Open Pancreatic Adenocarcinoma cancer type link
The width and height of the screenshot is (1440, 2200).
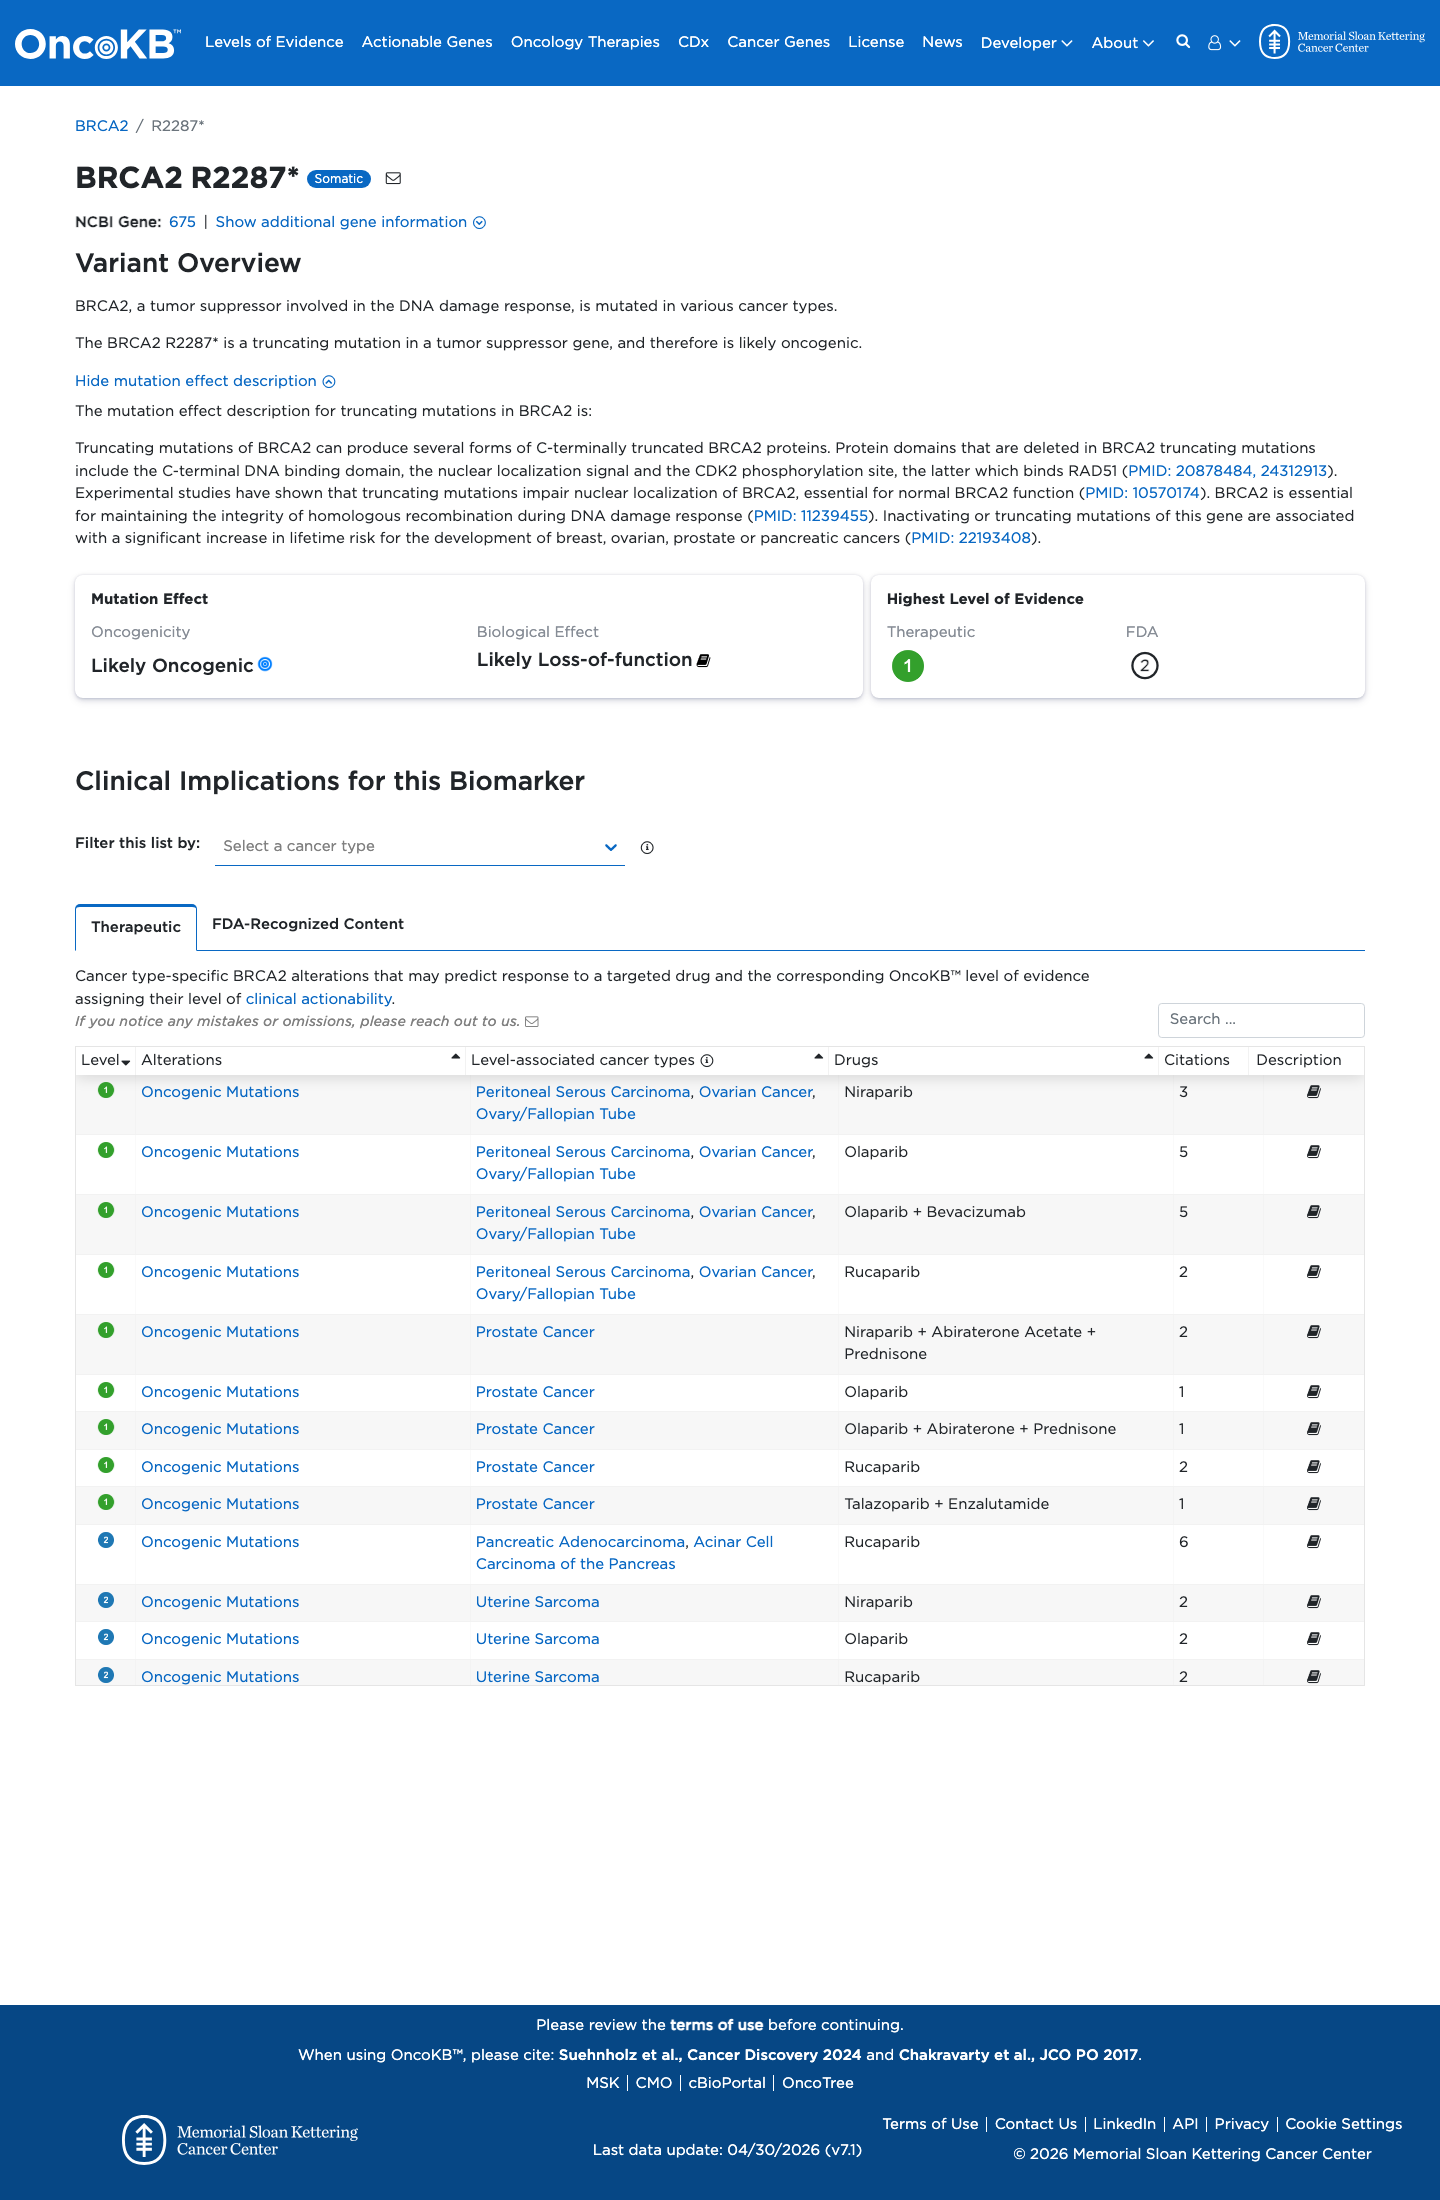pos(581,1542)
